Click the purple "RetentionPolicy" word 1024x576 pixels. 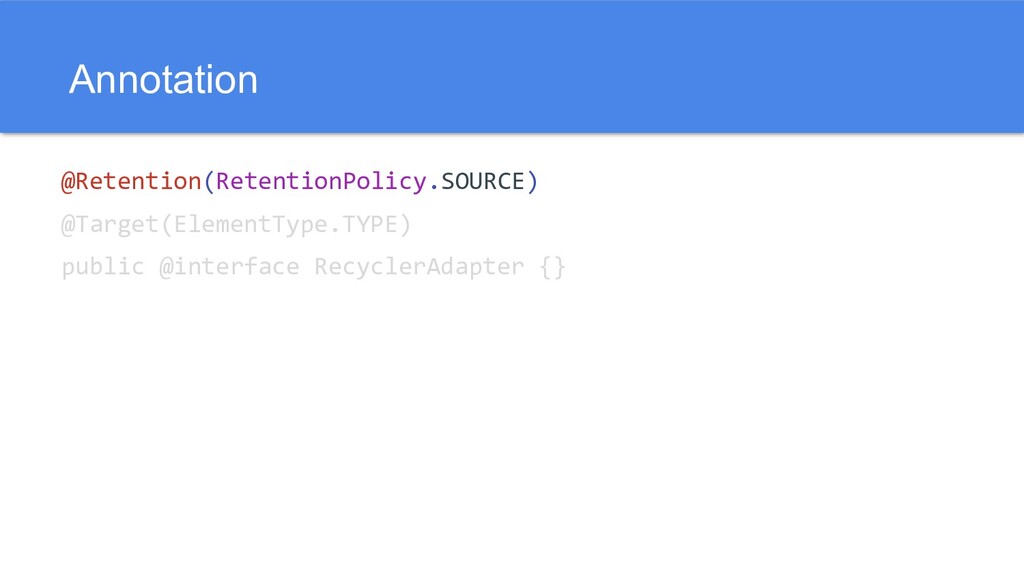tap(321, 182)
